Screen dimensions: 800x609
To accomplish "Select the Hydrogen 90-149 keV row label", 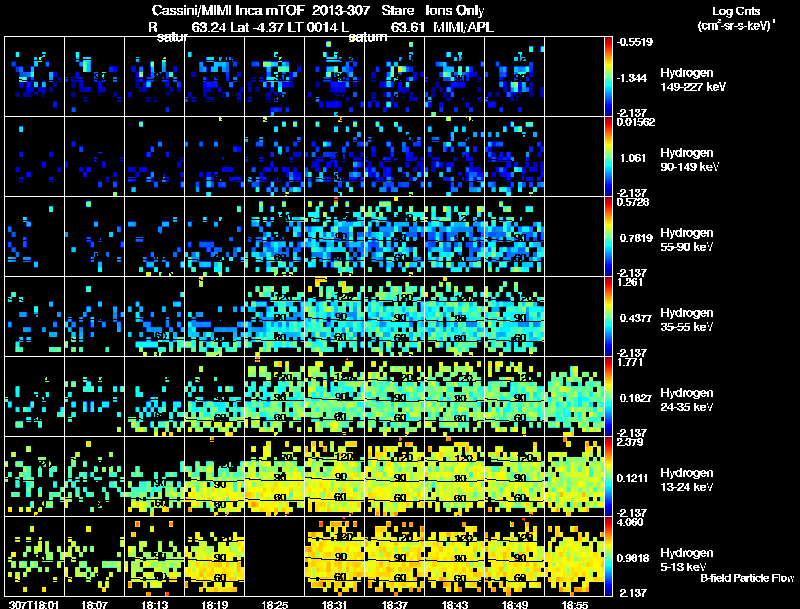I will tap(689, 160).
